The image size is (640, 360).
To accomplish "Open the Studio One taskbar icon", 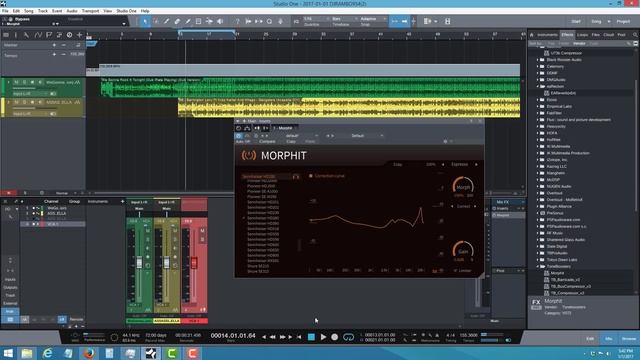I will tap(151, 353).
